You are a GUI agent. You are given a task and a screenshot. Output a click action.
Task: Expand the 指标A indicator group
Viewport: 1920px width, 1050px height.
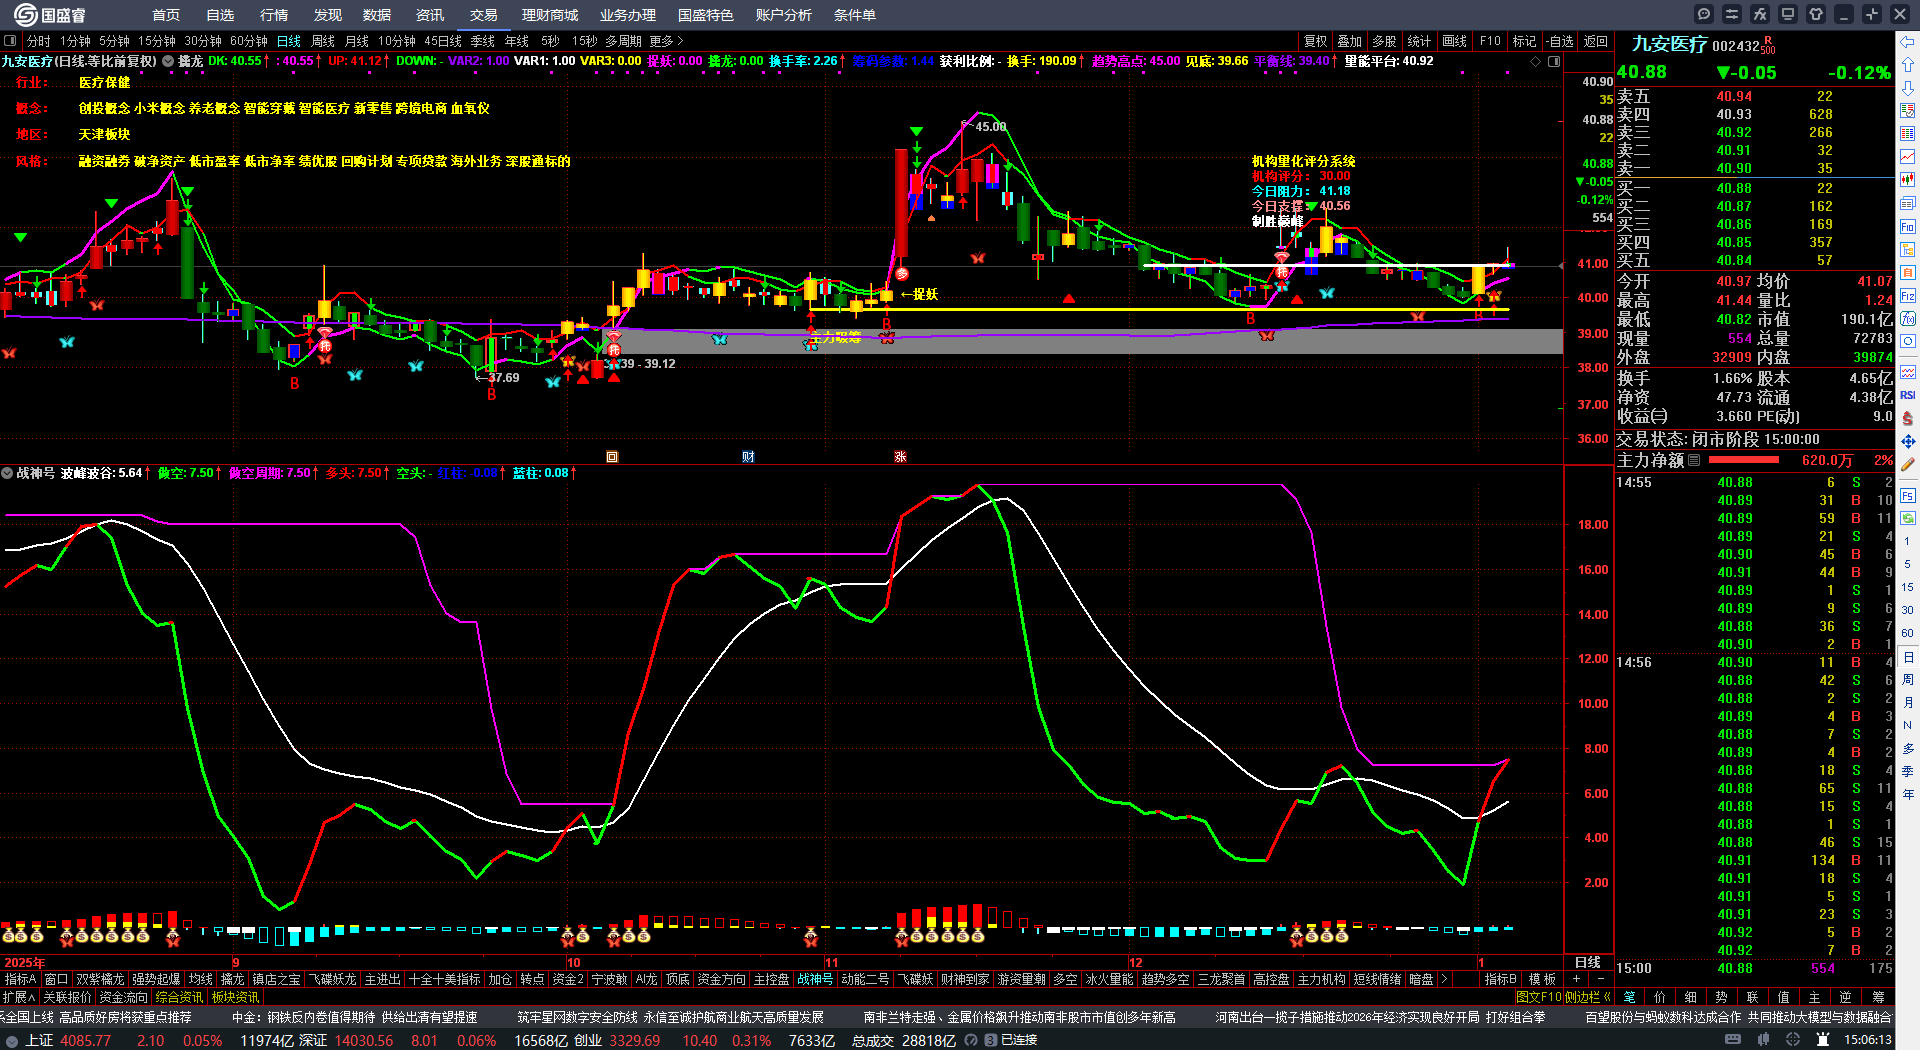pyautogui.click(x=20, y=979)
